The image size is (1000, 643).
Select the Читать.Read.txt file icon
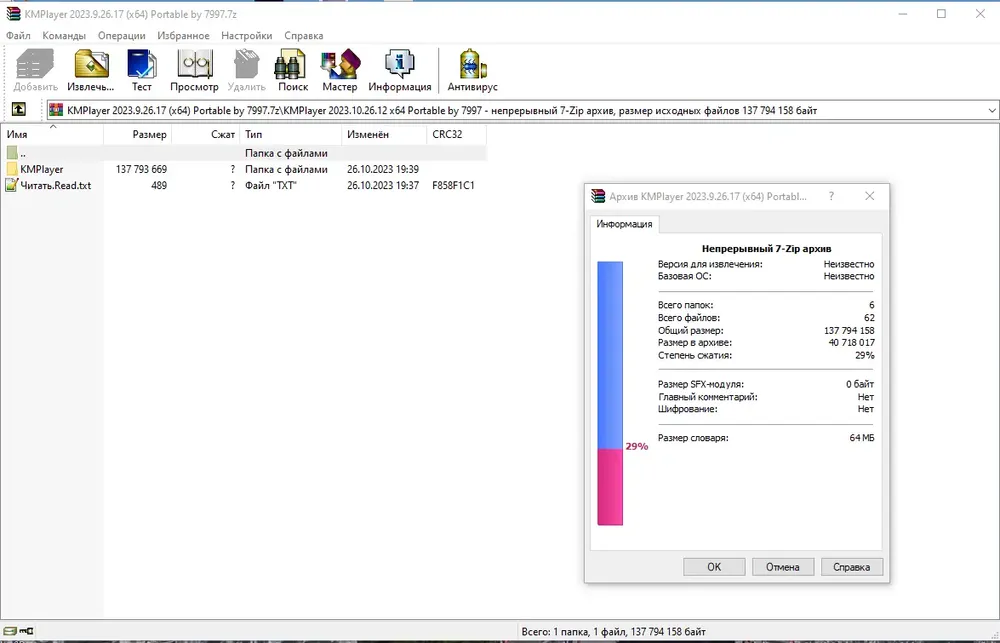pos(12,185)
